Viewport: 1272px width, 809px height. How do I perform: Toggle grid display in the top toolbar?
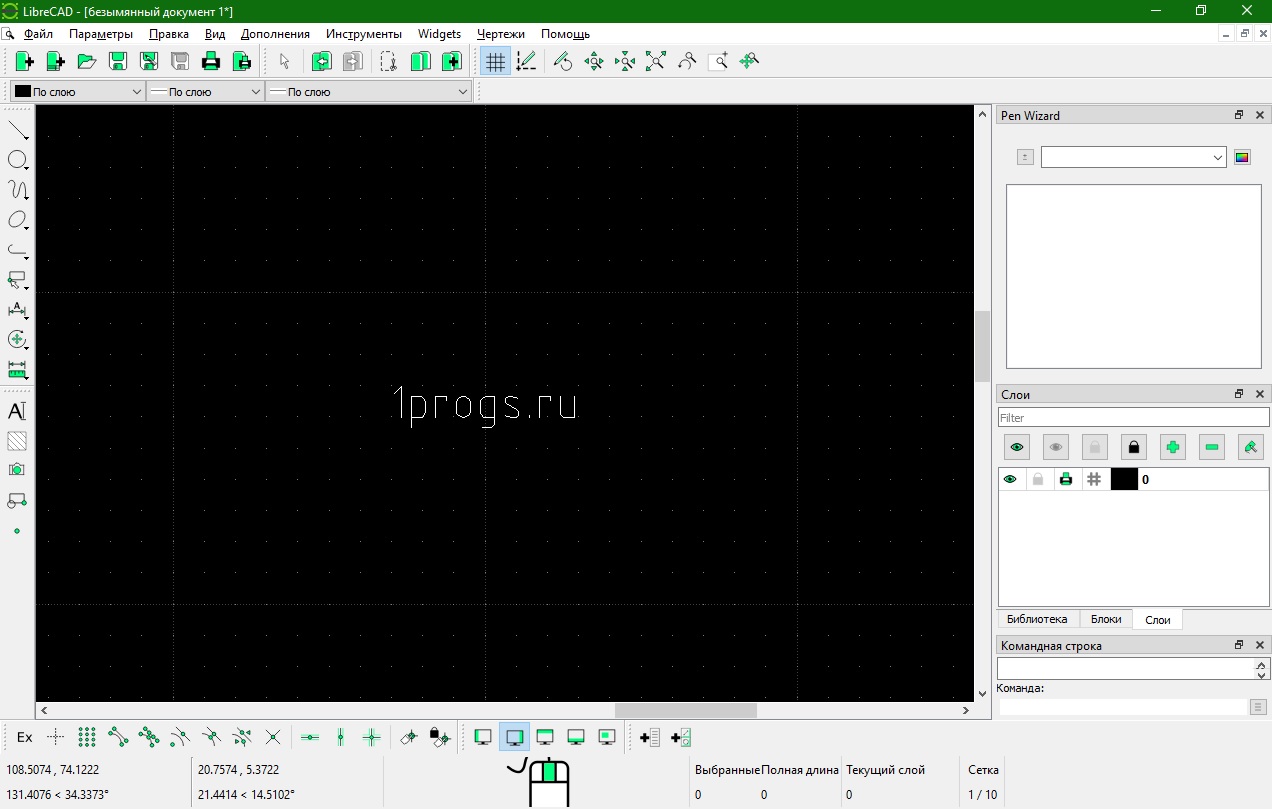(x=495, y=61)
